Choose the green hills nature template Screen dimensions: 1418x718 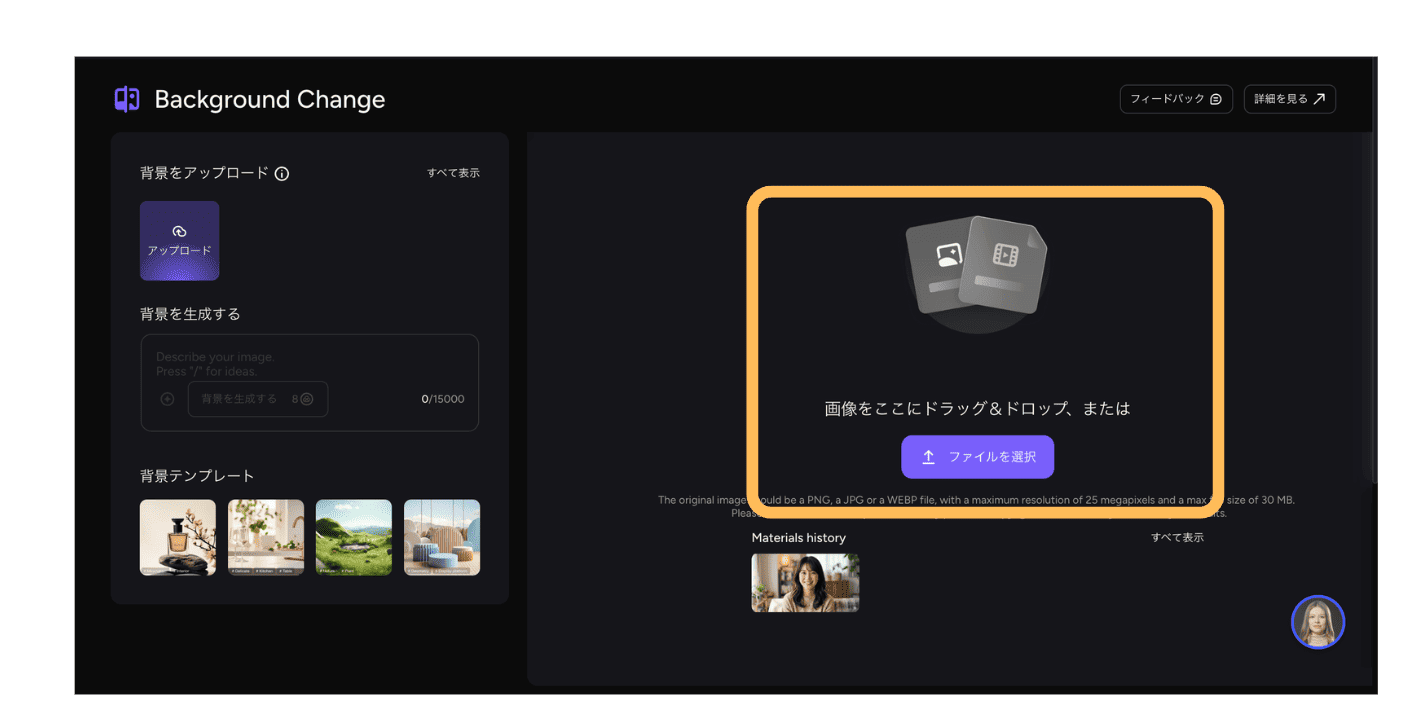(x=354, y=538)
